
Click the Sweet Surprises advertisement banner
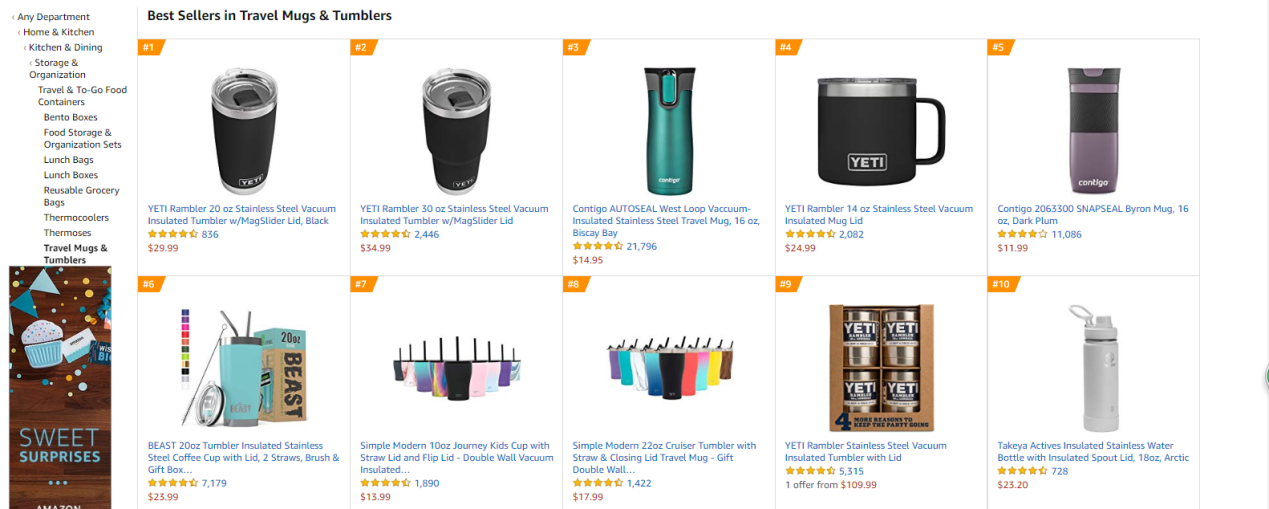pyautogui.click(x=60, y=387)
